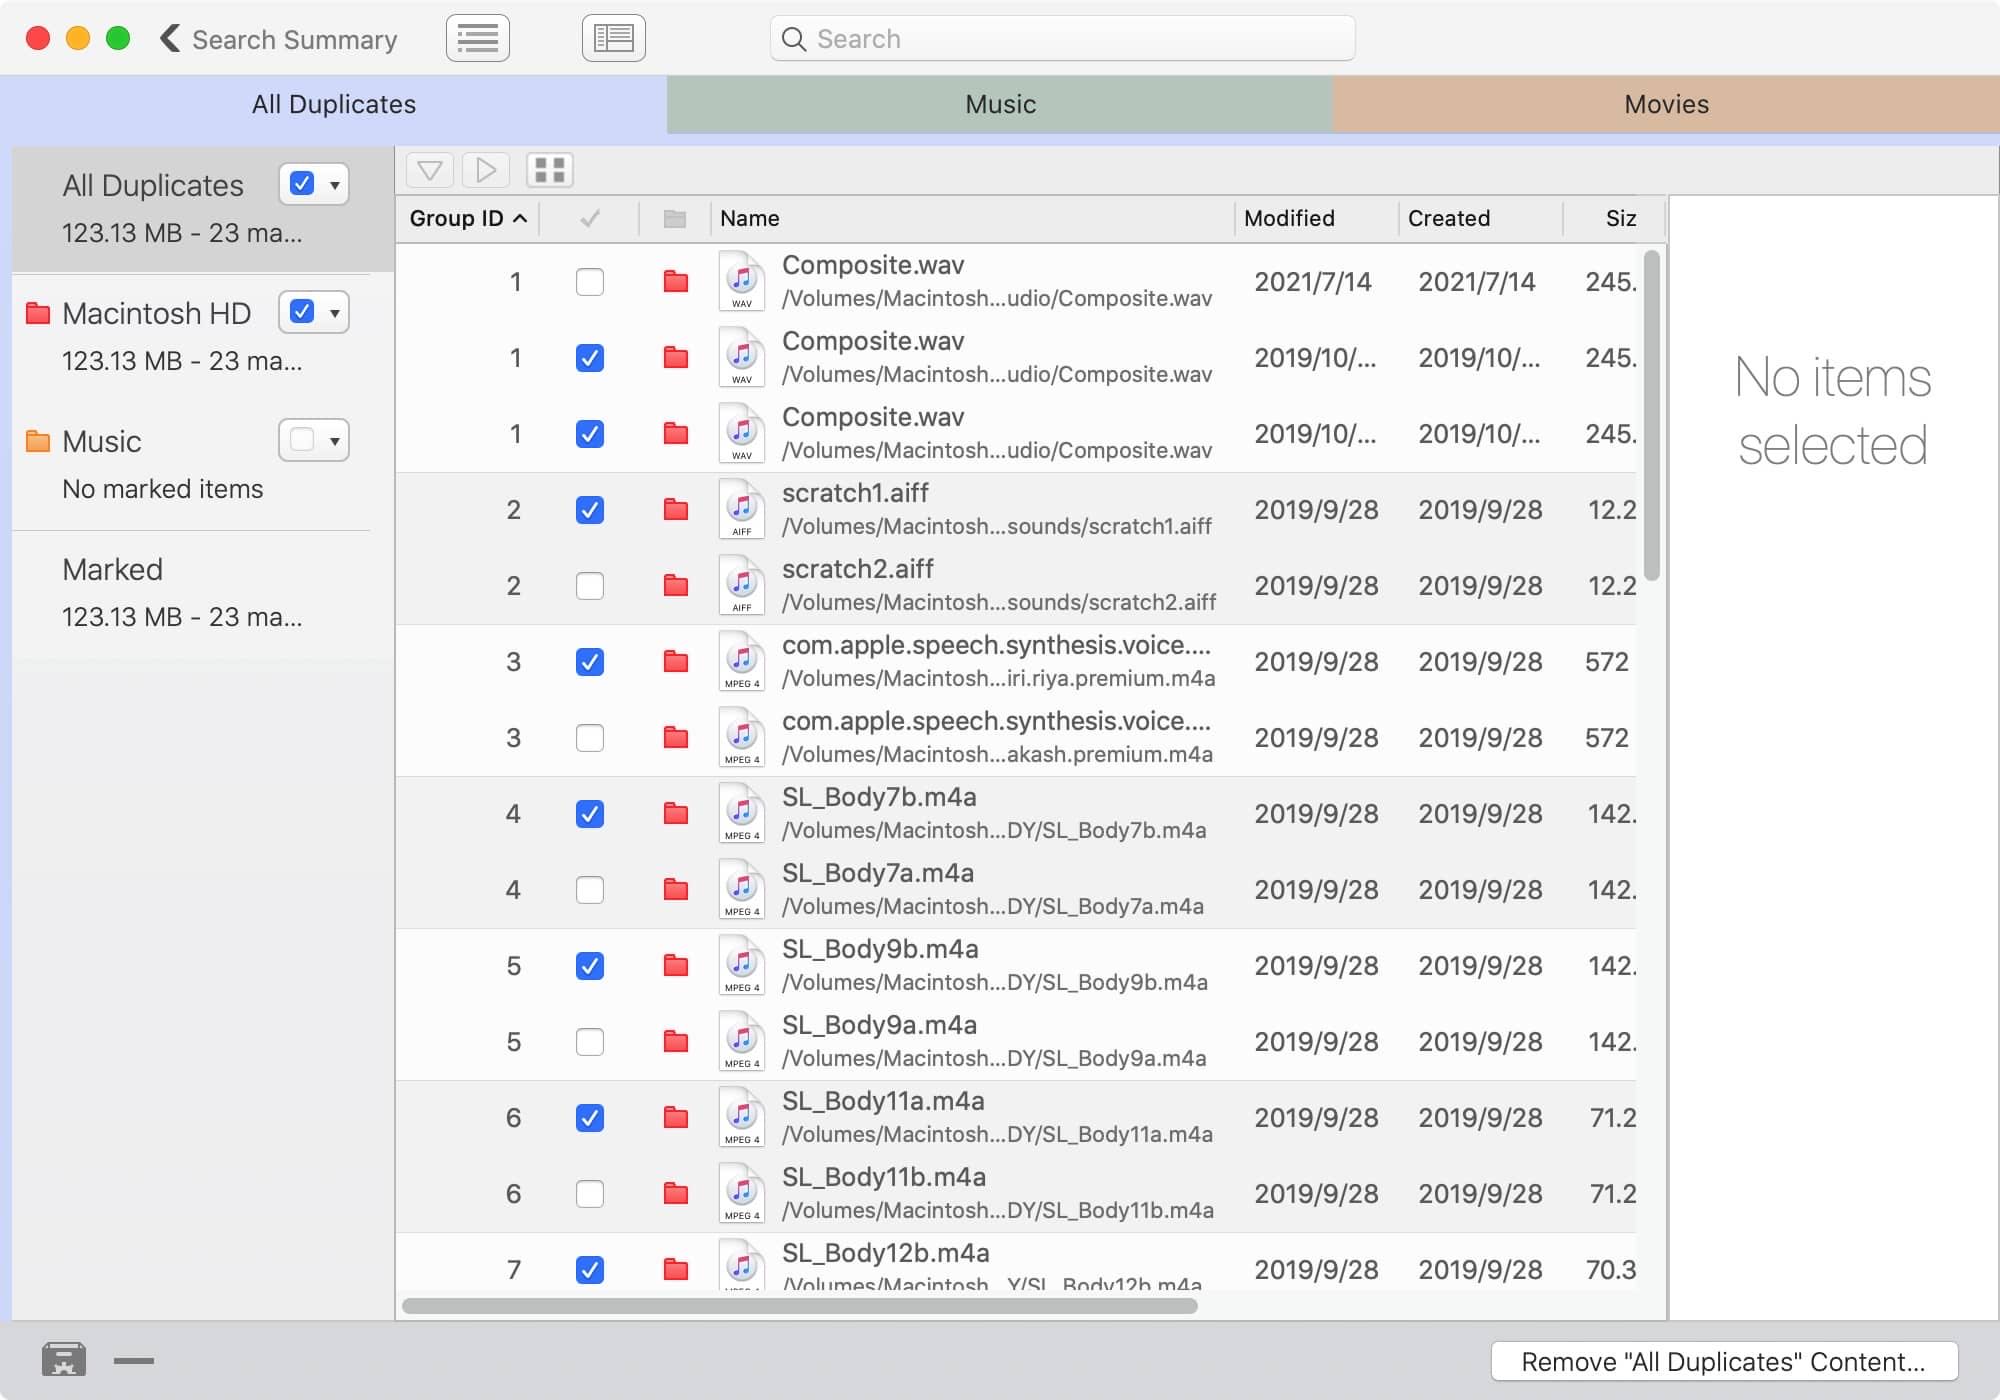This screenshot has width=2000, height=1400.
Task: Click the detail pane view icon
Action: pyautogui.click(x=613, y=39)
